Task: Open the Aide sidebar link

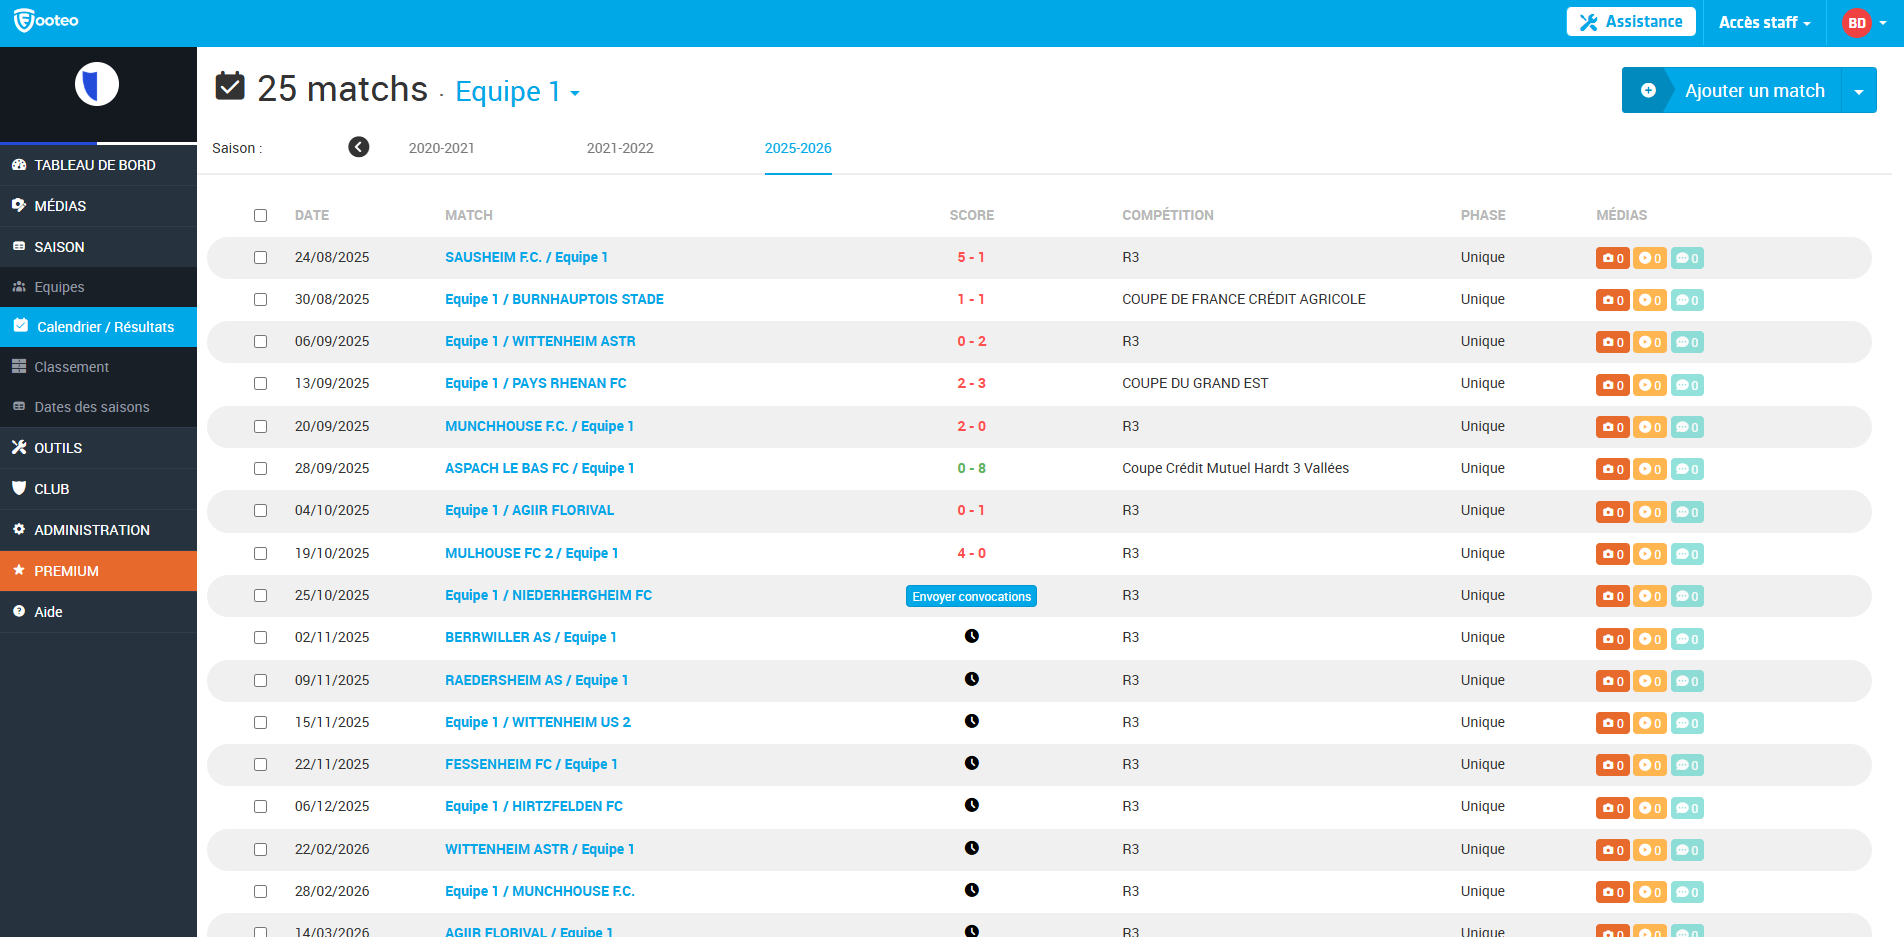Action: click(x=98, y=611)
